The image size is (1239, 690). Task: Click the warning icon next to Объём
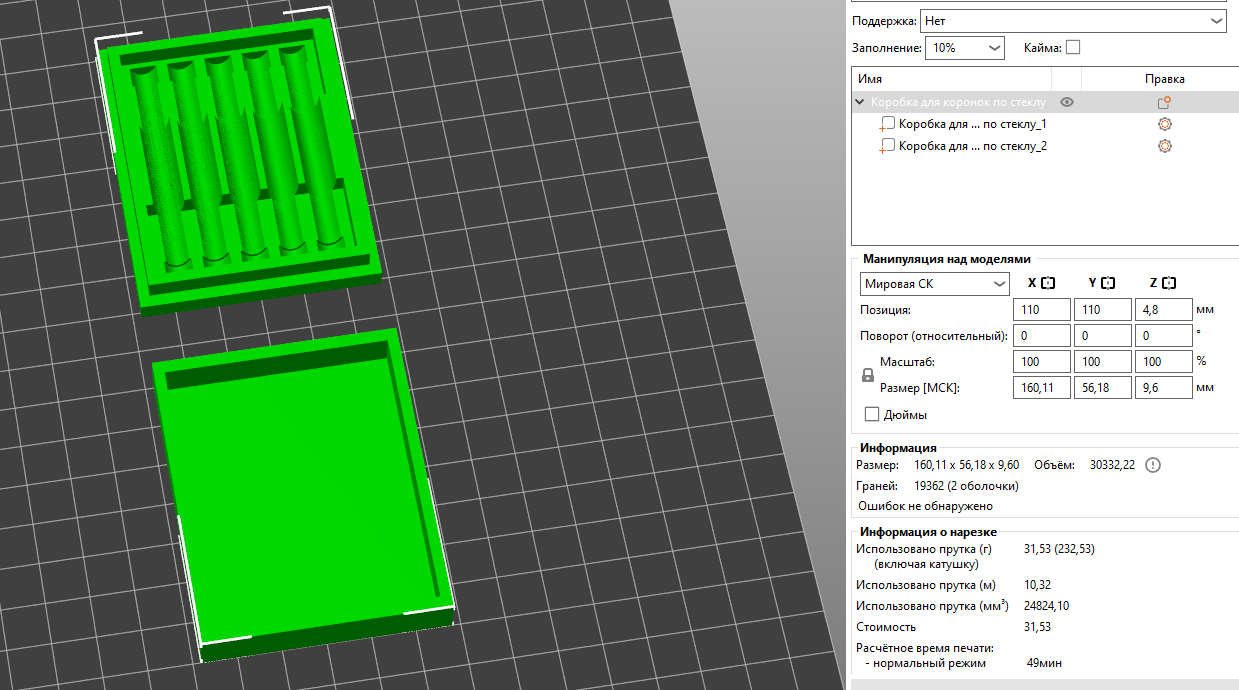[x=1153, y=465]
